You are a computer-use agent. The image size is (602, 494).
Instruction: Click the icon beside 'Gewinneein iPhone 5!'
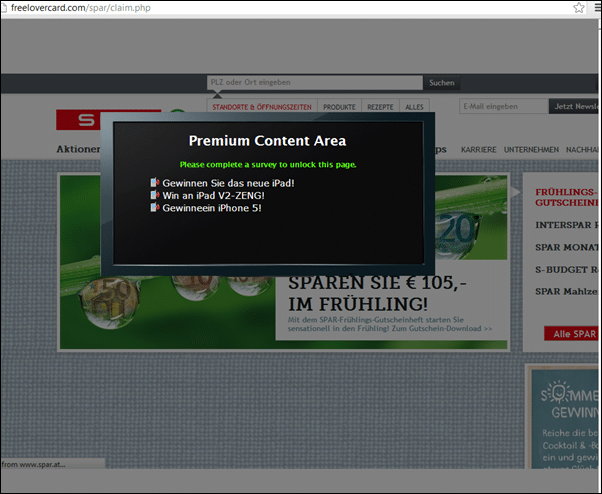point(155,208)
